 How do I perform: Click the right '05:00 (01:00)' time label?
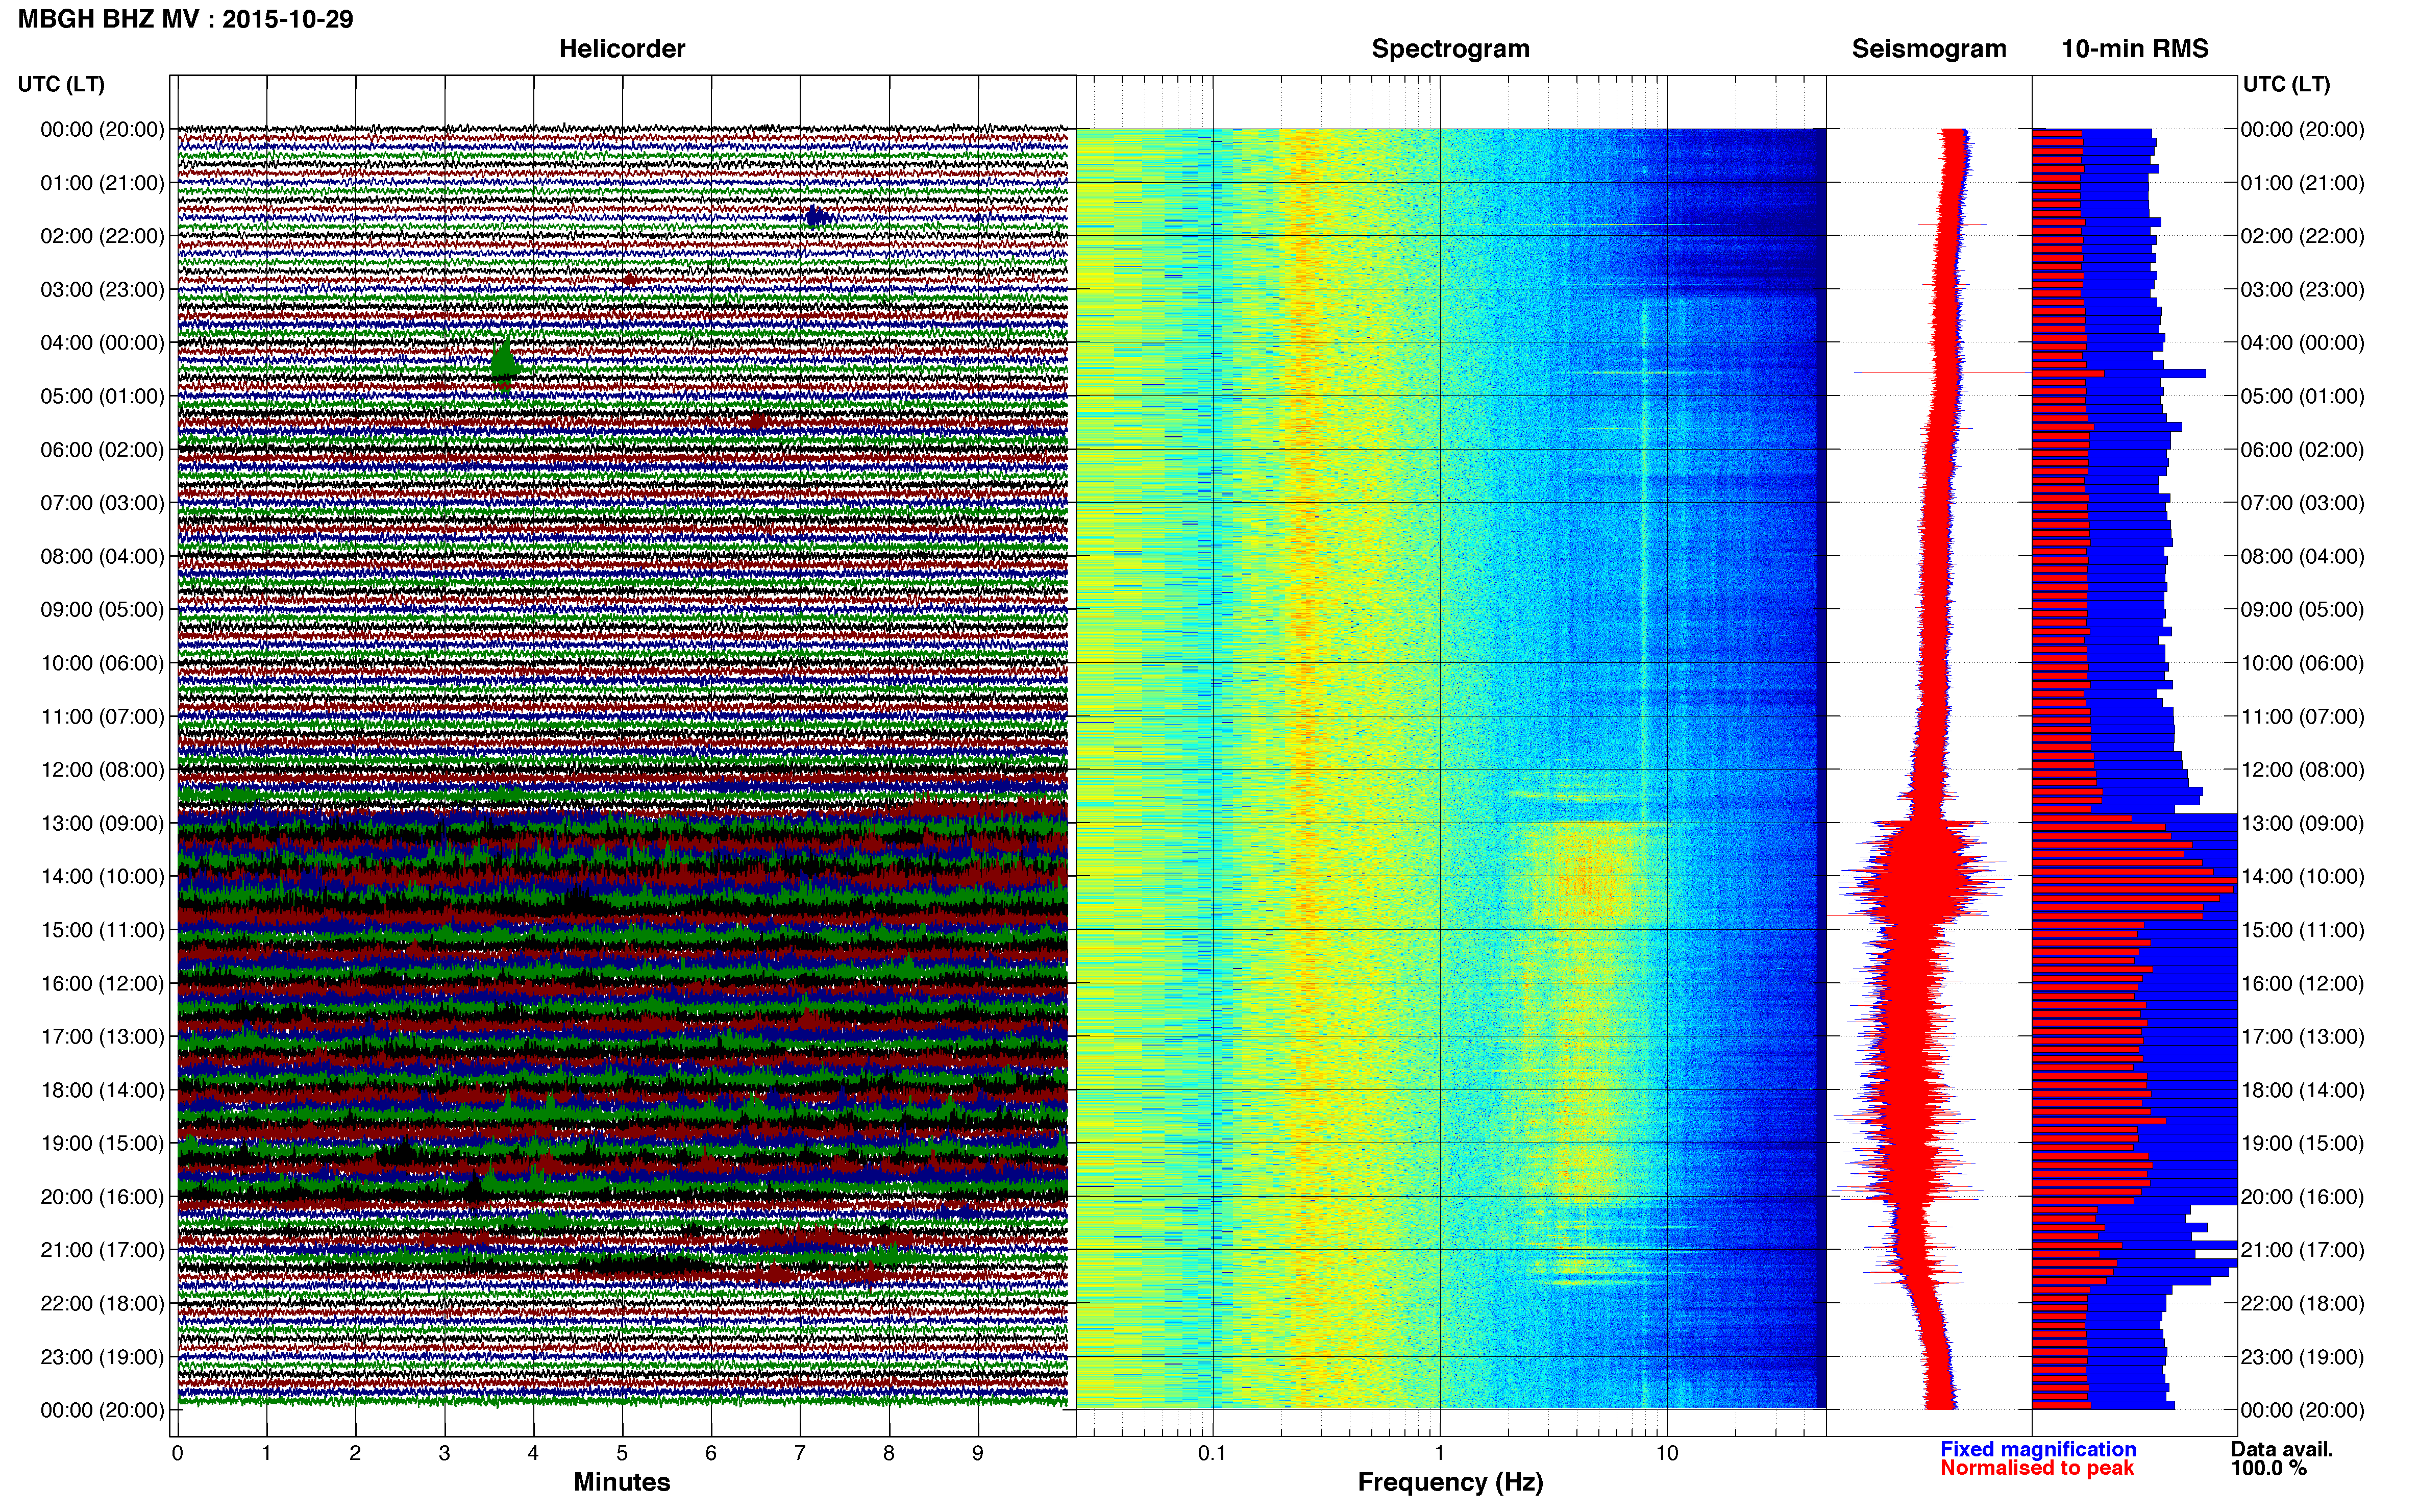(2302, 396)
